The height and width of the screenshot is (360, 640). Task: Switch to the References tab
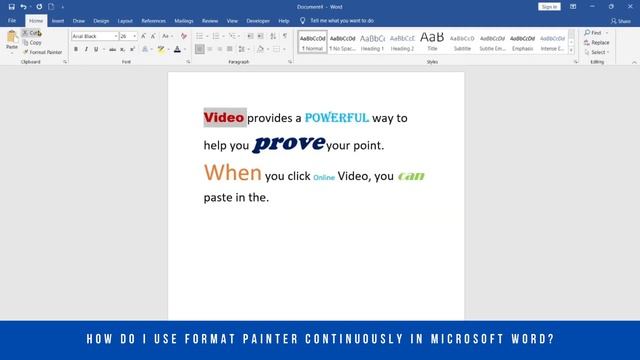click(153, 20)
